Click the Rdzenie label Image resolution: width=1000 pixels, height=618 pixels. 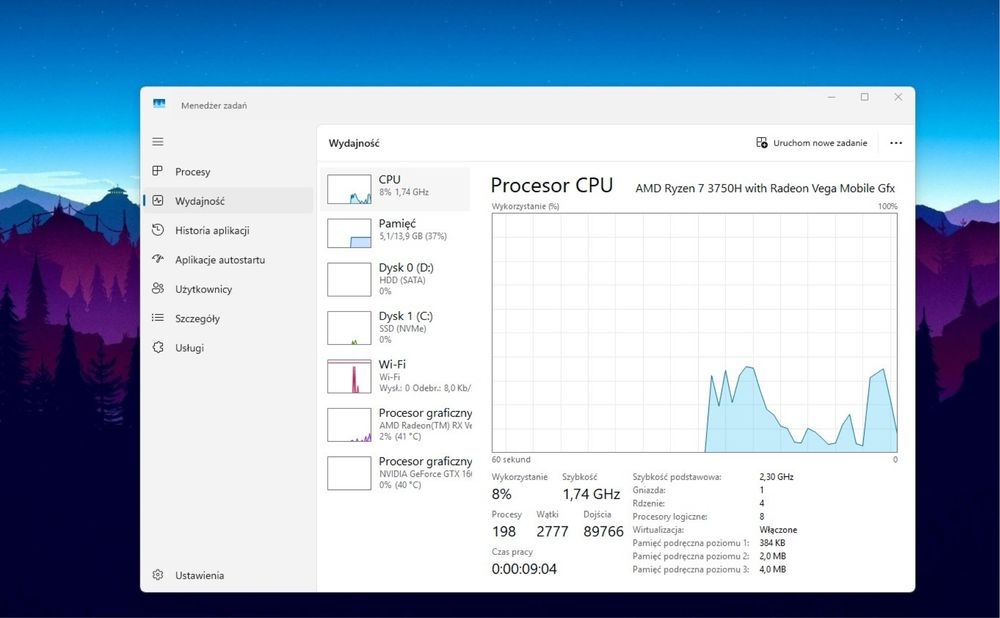coord(648,503)
